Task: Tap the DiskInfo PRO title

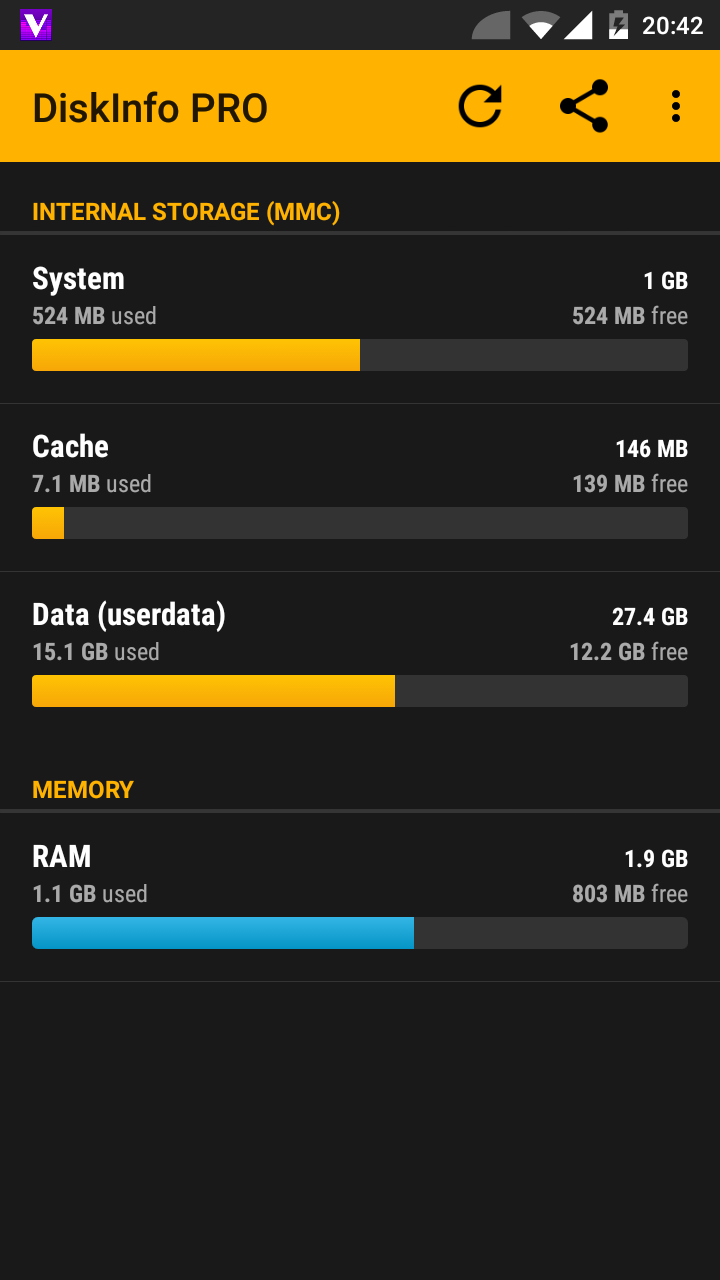Action: tap(150, 108)
